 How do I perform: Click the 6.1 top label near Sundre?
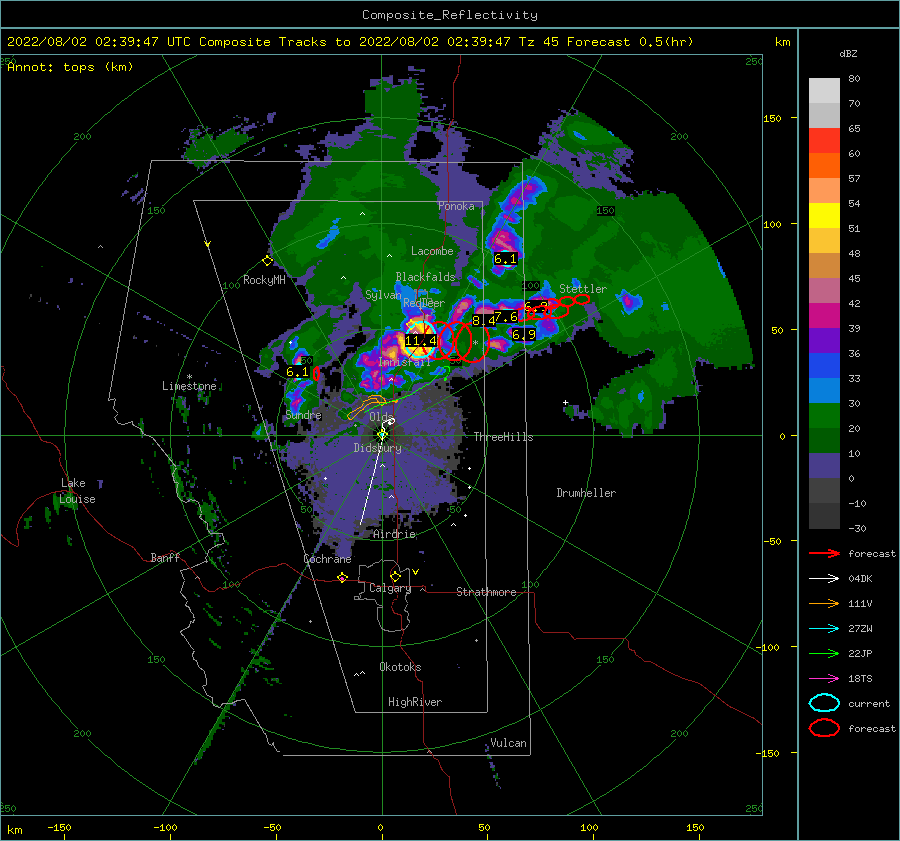pyautogui.click(x=297, y=371)
